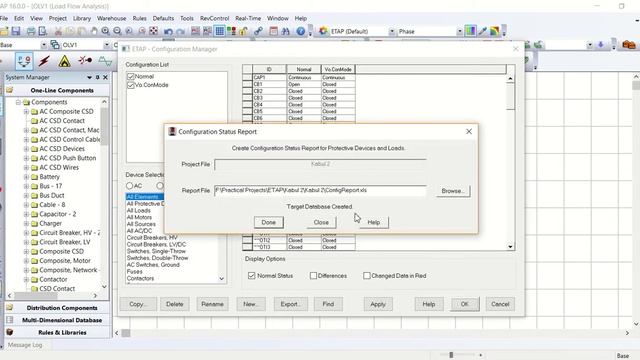Click the Print icon in the toolbar
640x360 pixels.
(x=31, y=31)
